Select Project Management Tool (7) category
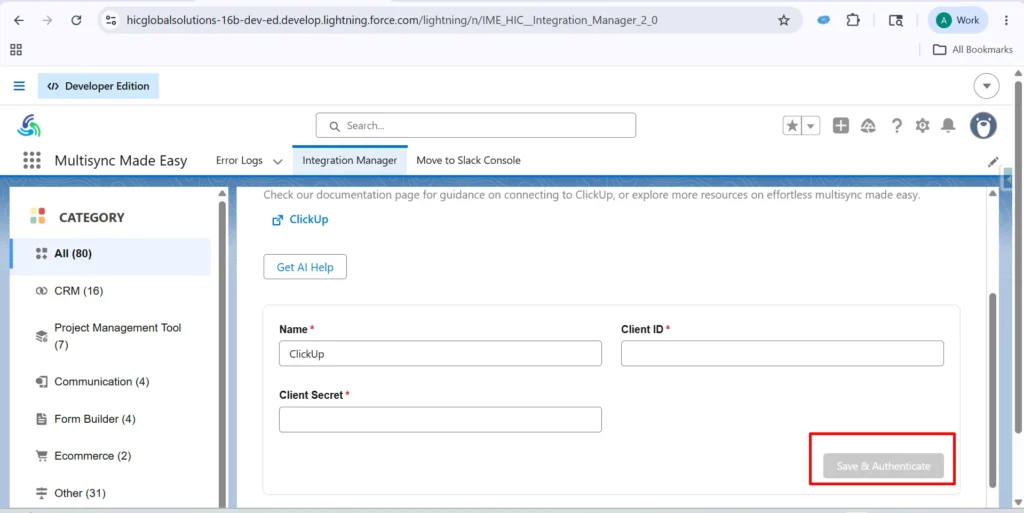This screenshot has width=1024, height=513. [x=111, y=336]
